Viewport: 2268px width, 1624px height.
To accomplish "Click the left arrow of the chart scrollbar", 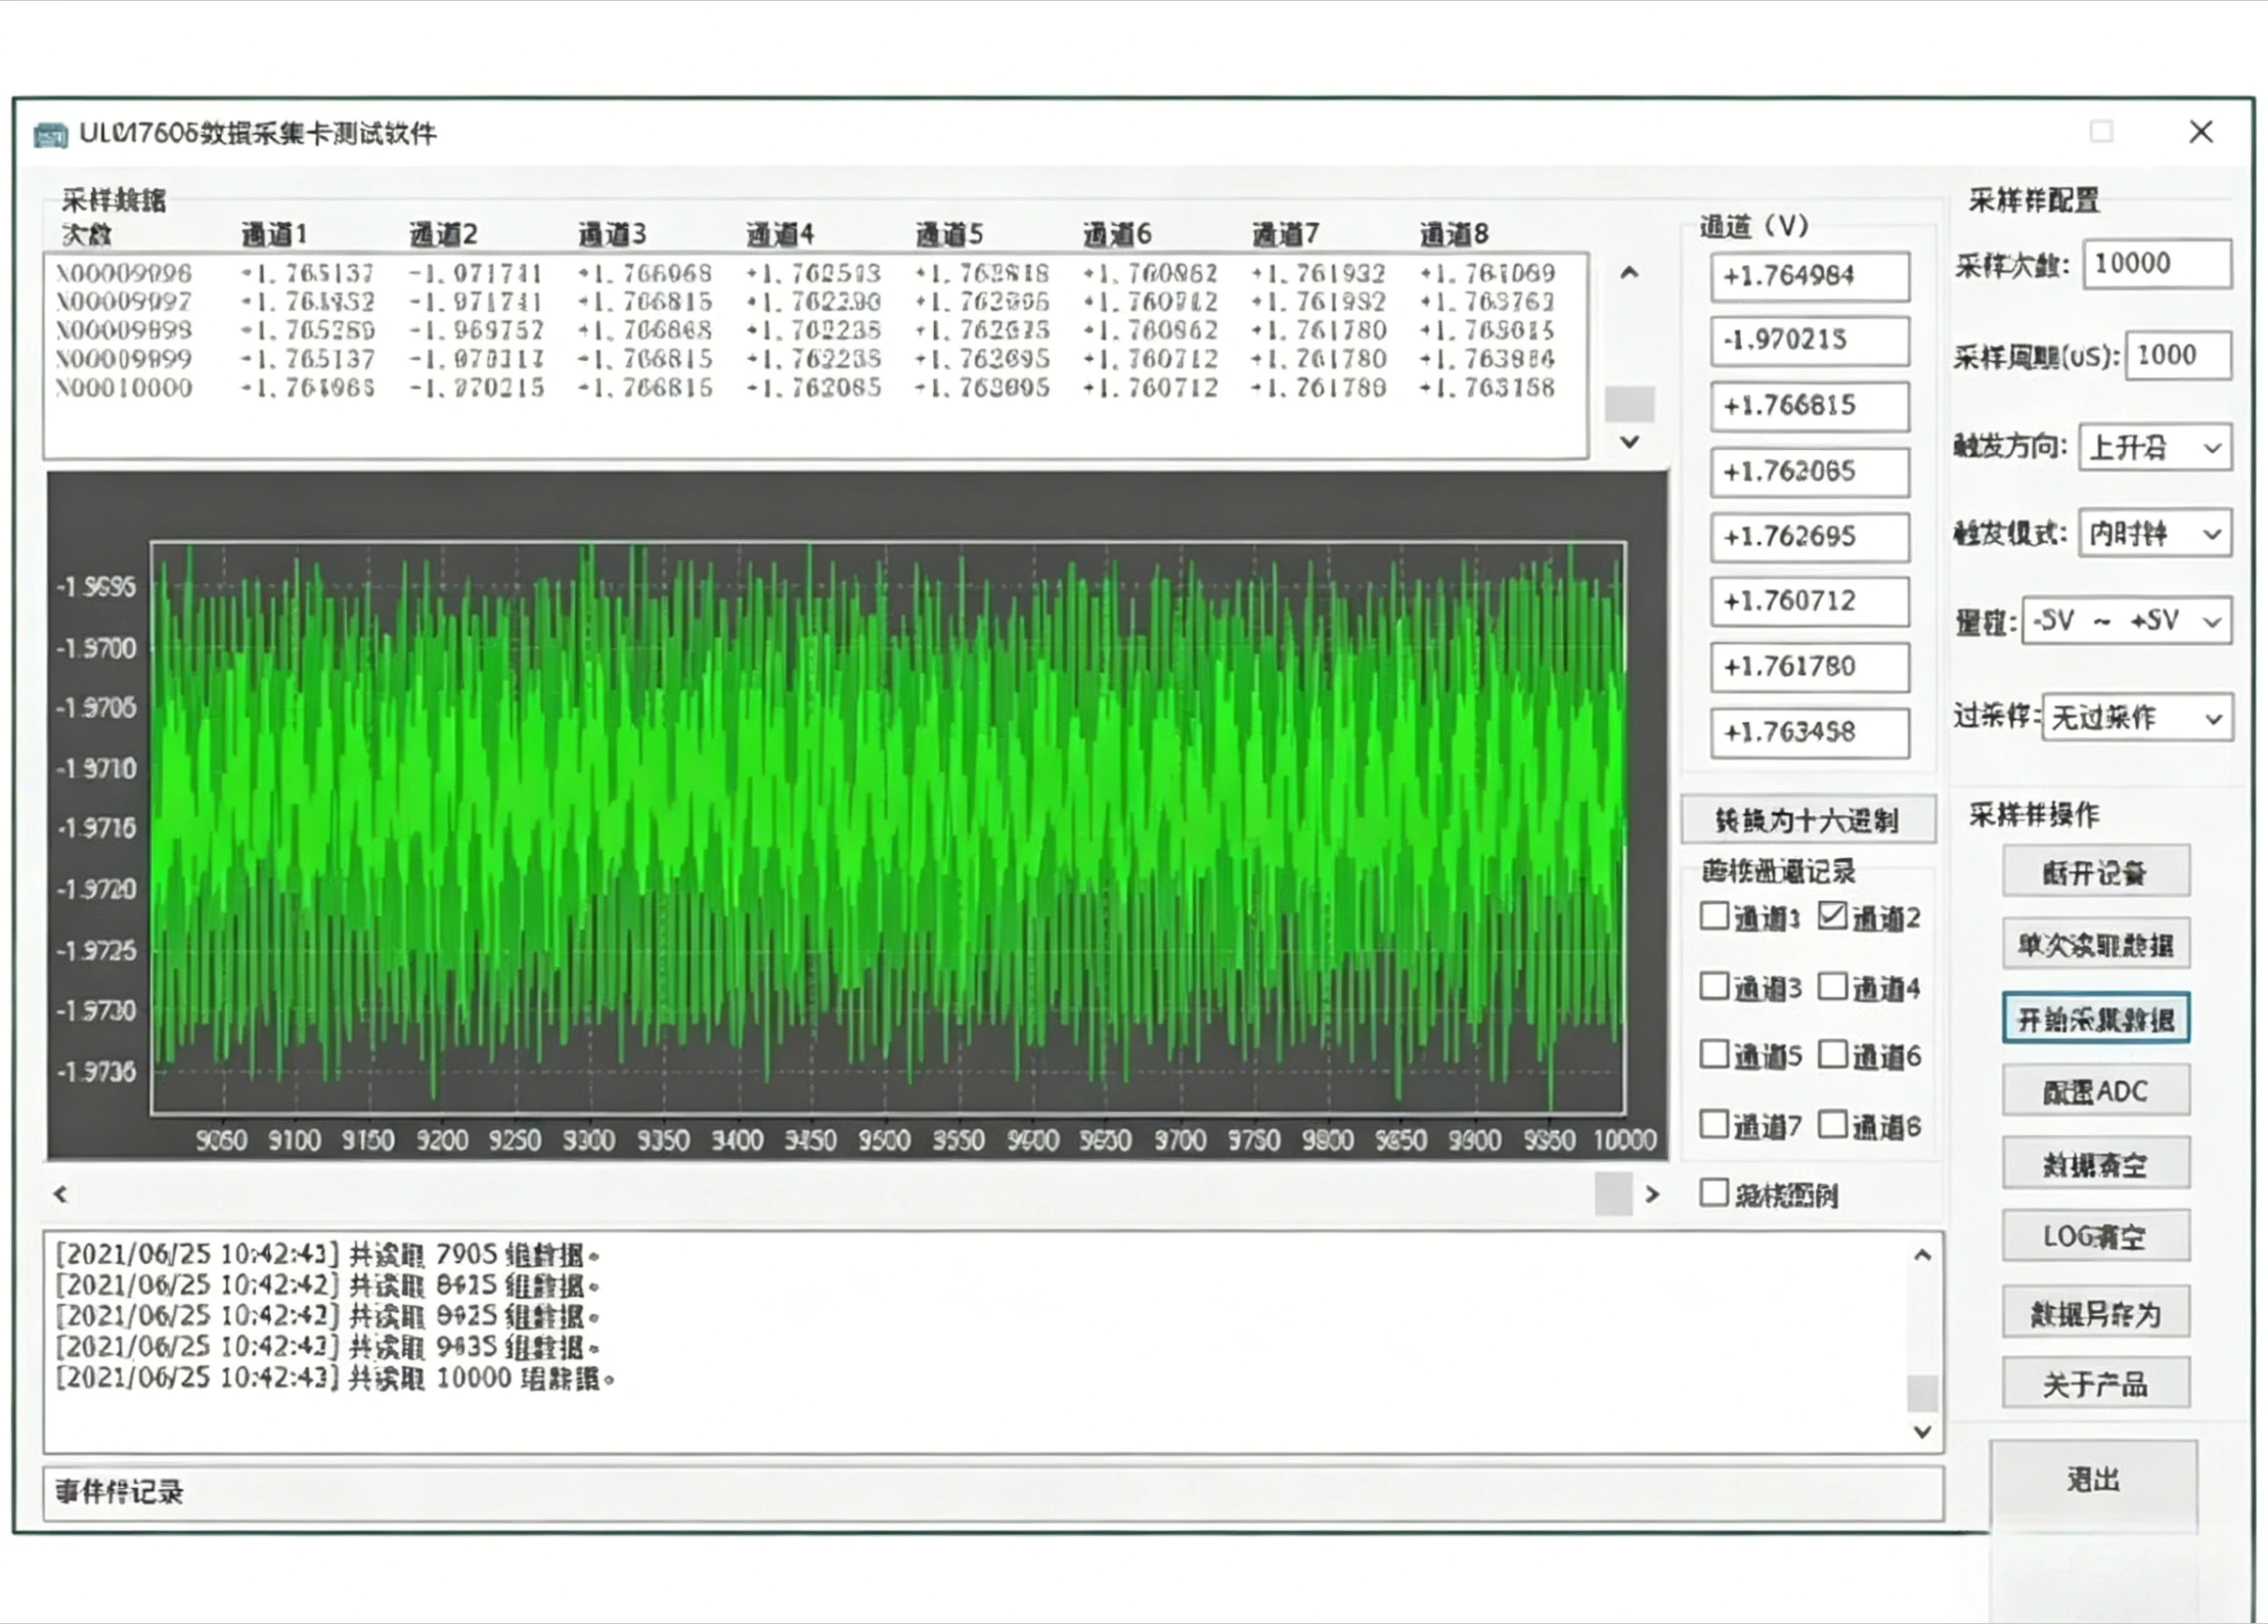I will (60, 1193).
